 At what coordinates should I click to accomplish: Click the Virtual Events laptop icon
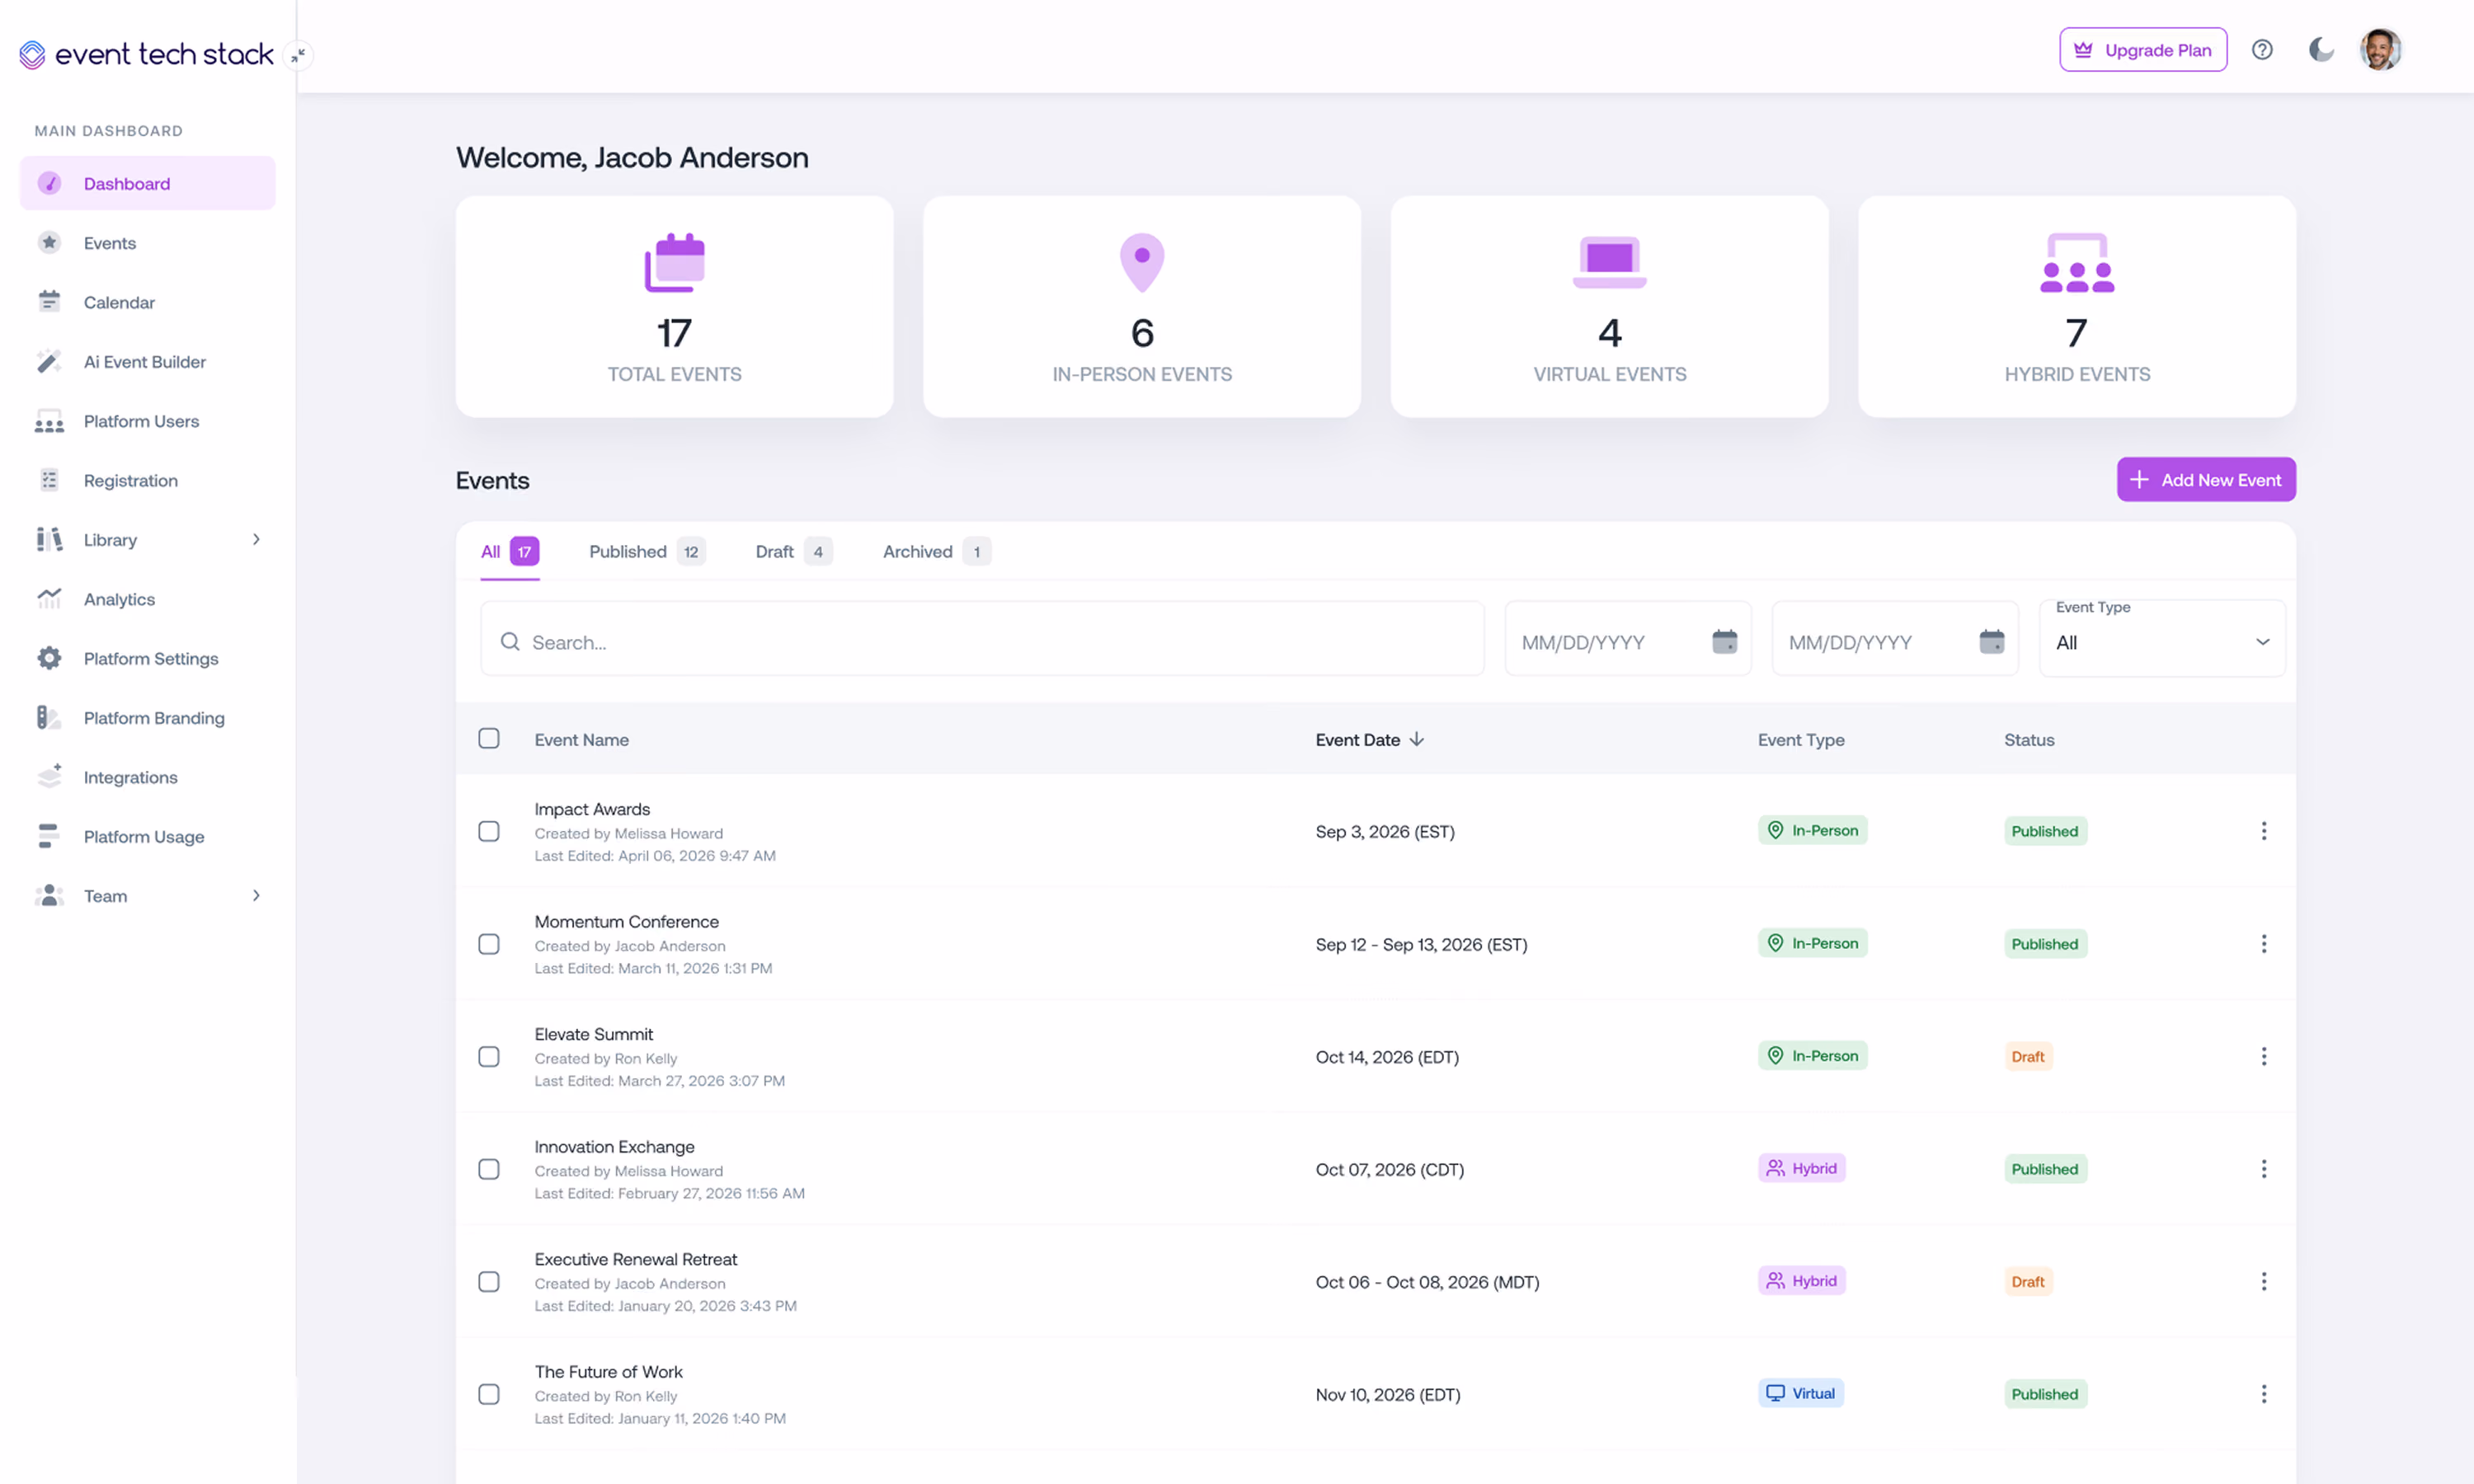1609,263
